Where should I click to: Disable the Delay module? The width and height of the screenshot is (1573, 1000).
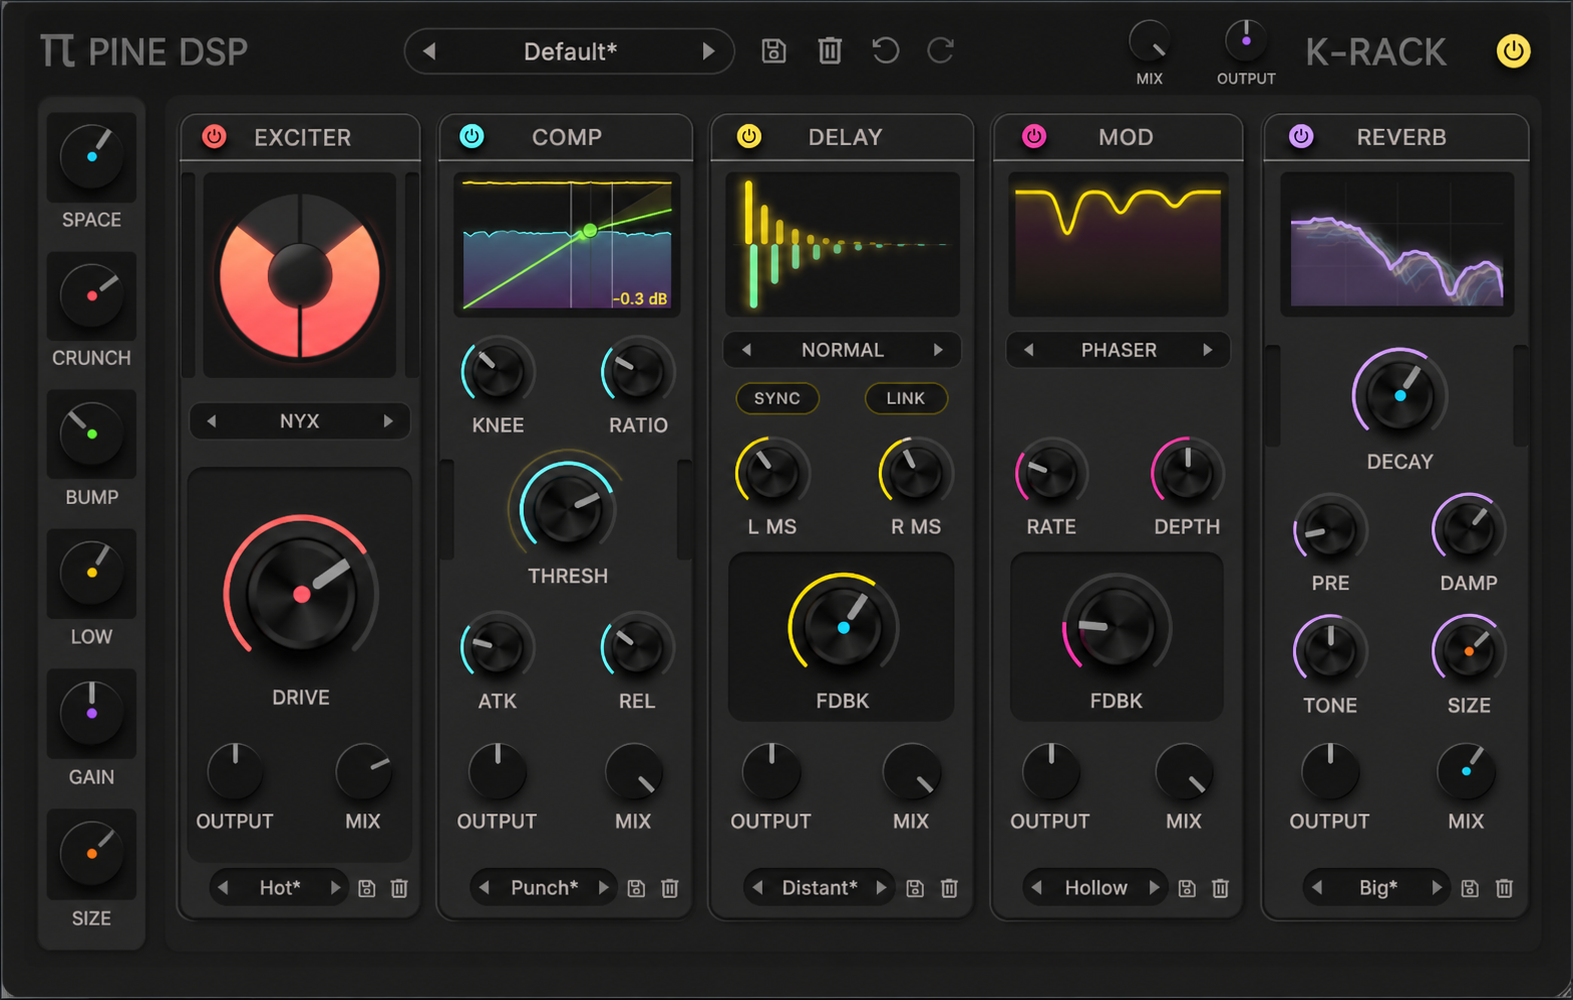tap(749, 137)
